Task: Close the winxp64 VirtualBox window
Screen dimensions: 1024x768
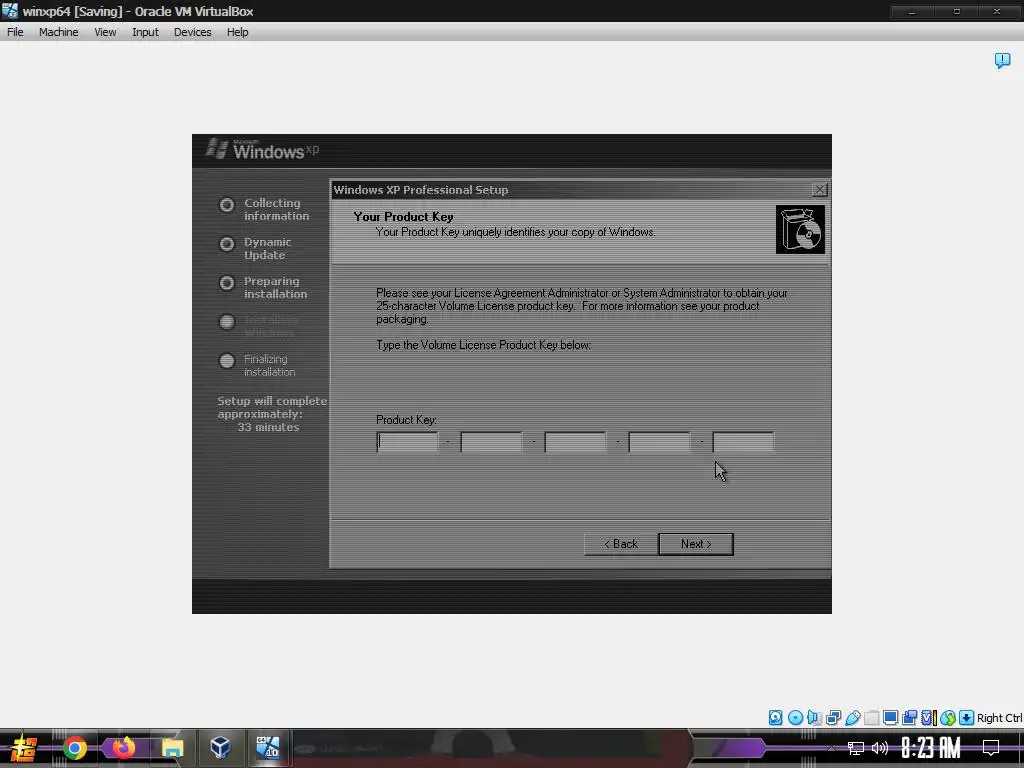Action: tap(997, 11)
